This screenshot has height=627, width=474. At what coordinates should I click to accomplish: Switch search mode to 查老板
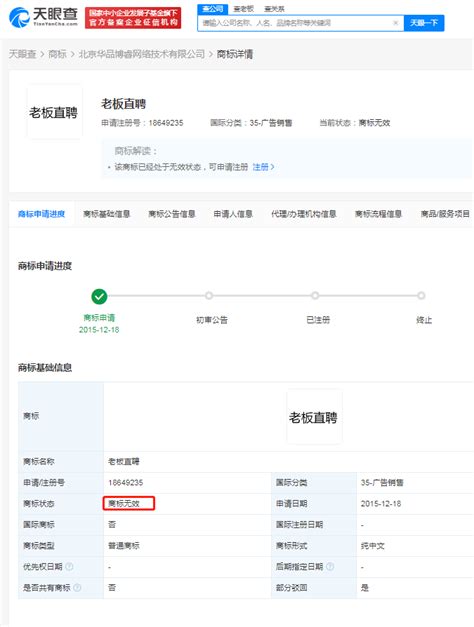pyautogui.click(x=244, y=9)
